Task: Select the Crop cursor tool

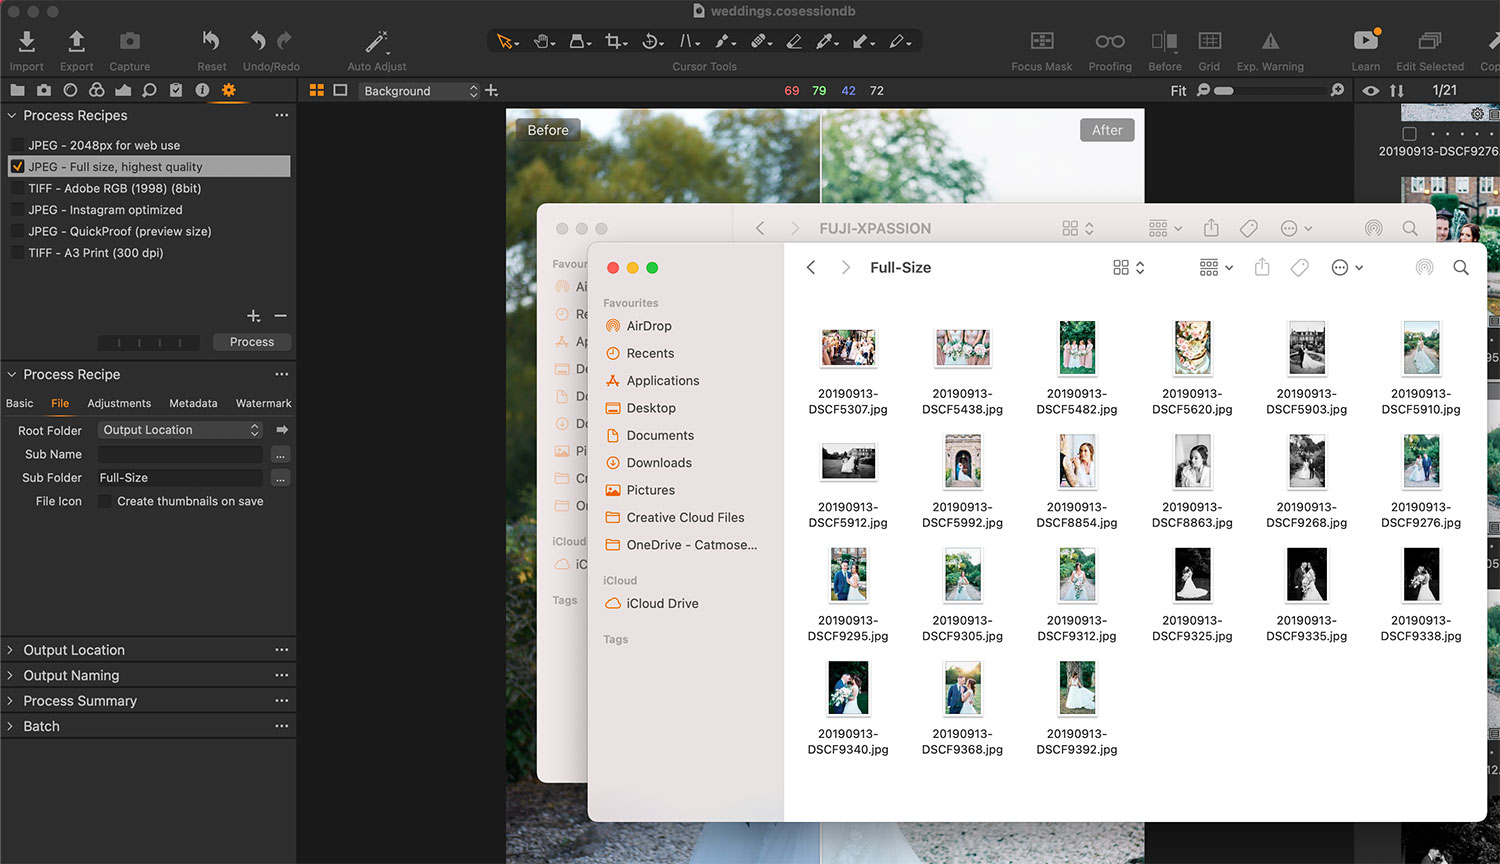Action: (x=615, y=41)
